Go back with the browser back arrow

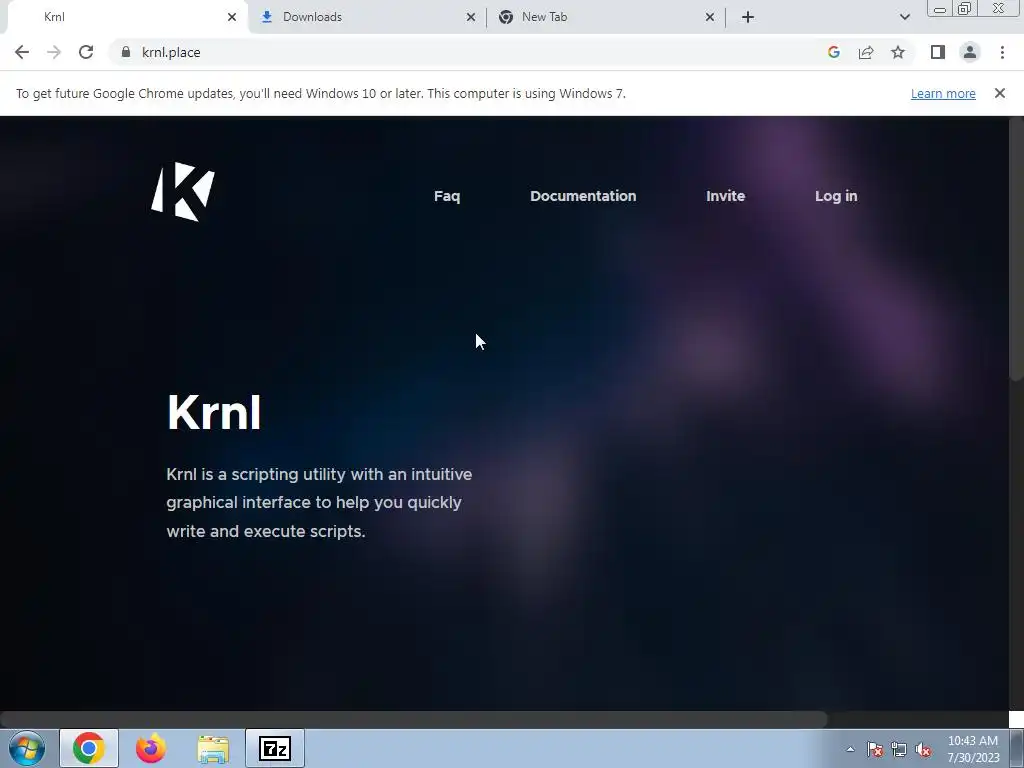22,52
